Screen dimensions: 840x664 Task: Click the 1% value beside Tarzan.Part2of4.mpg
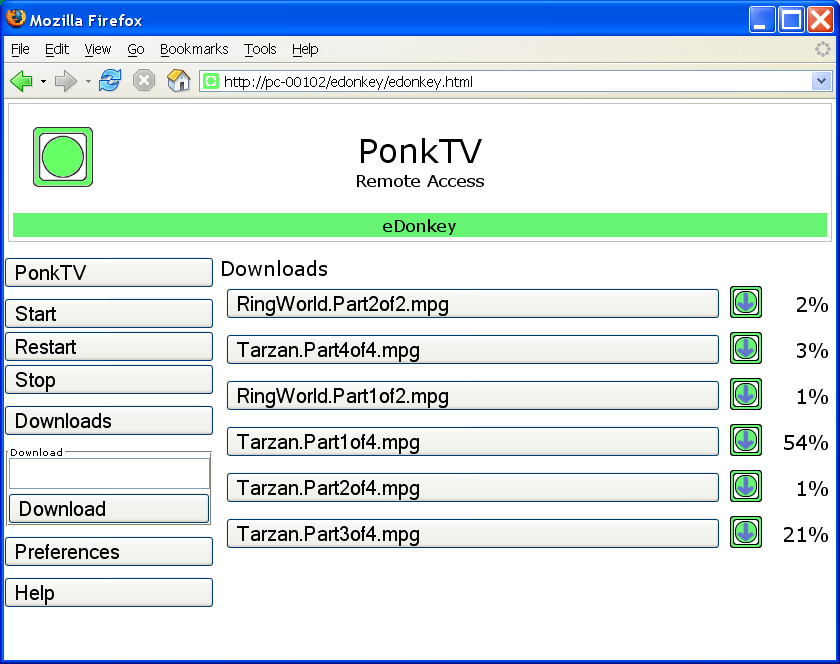click(812, 489)
